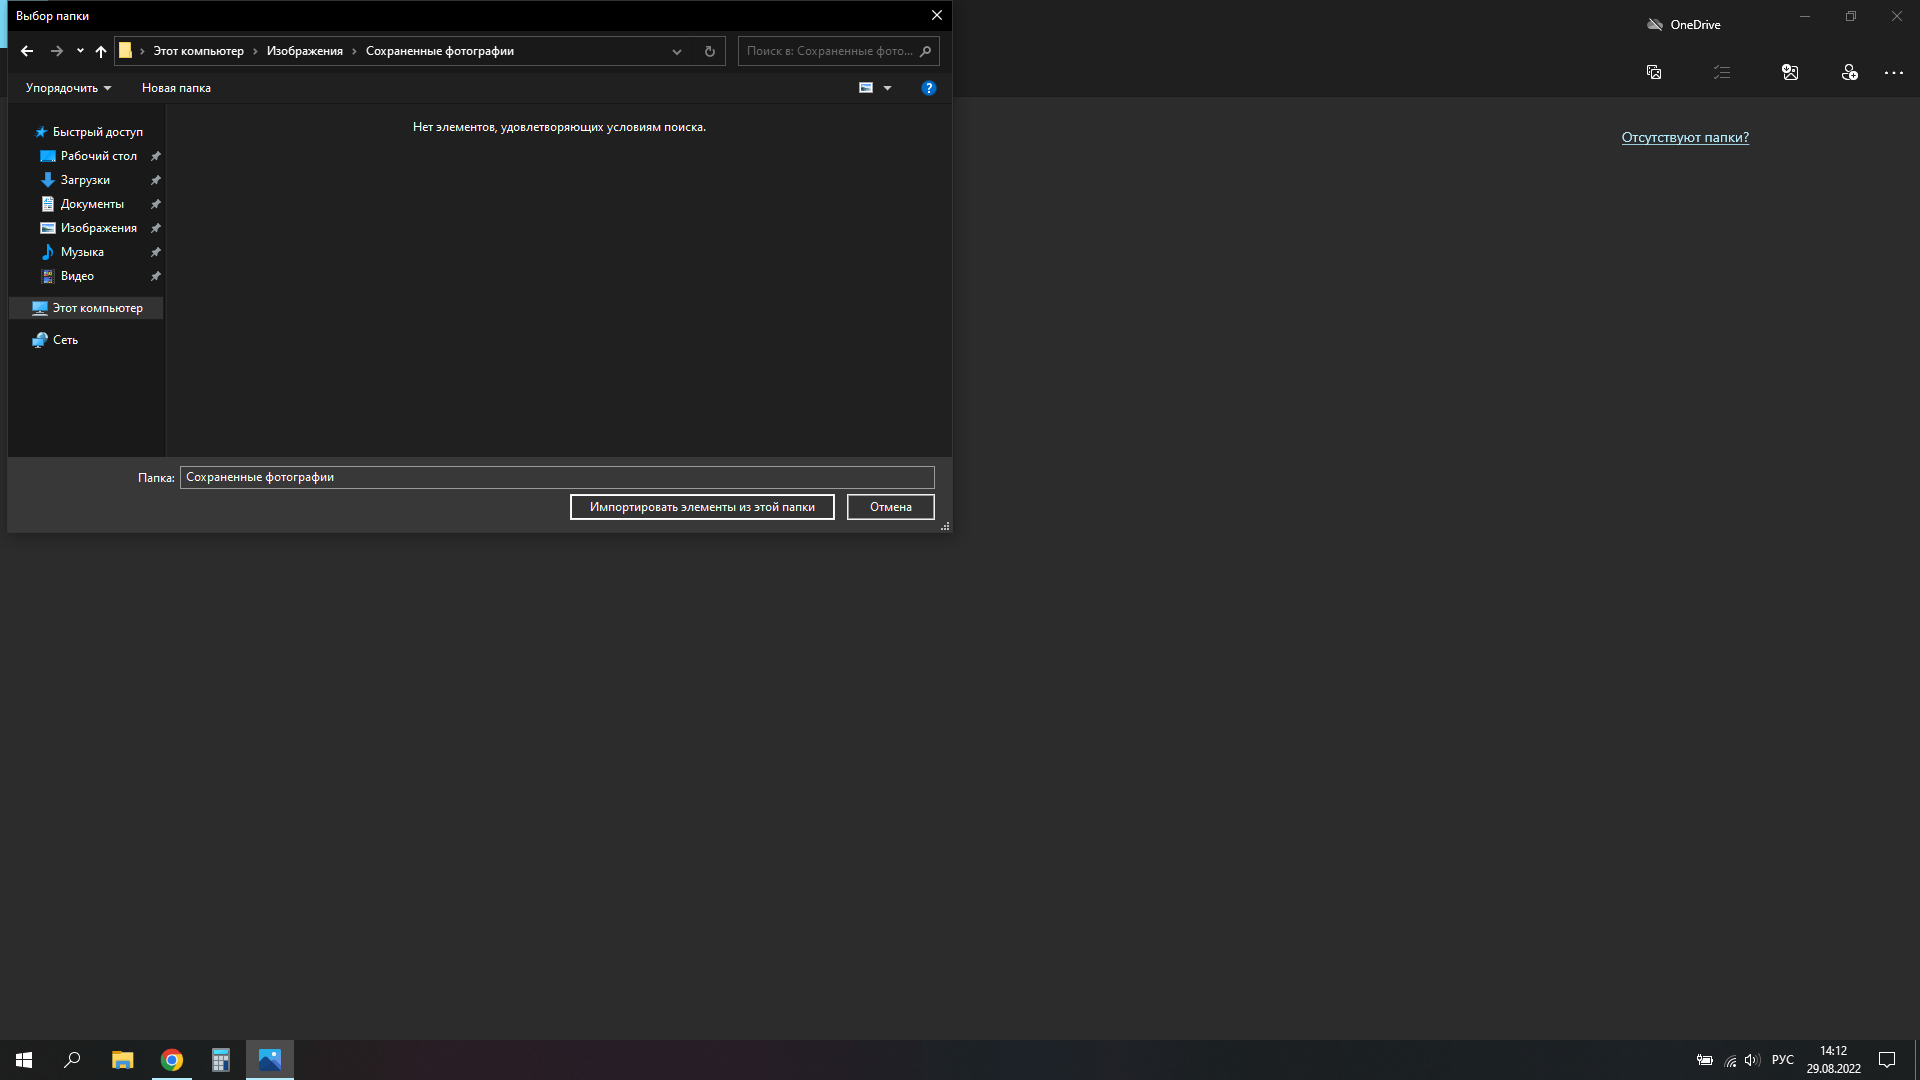The image size is (1920, 1080).
Task: Open Google Chrome from taskbar
Action: tap(172, 1060)
